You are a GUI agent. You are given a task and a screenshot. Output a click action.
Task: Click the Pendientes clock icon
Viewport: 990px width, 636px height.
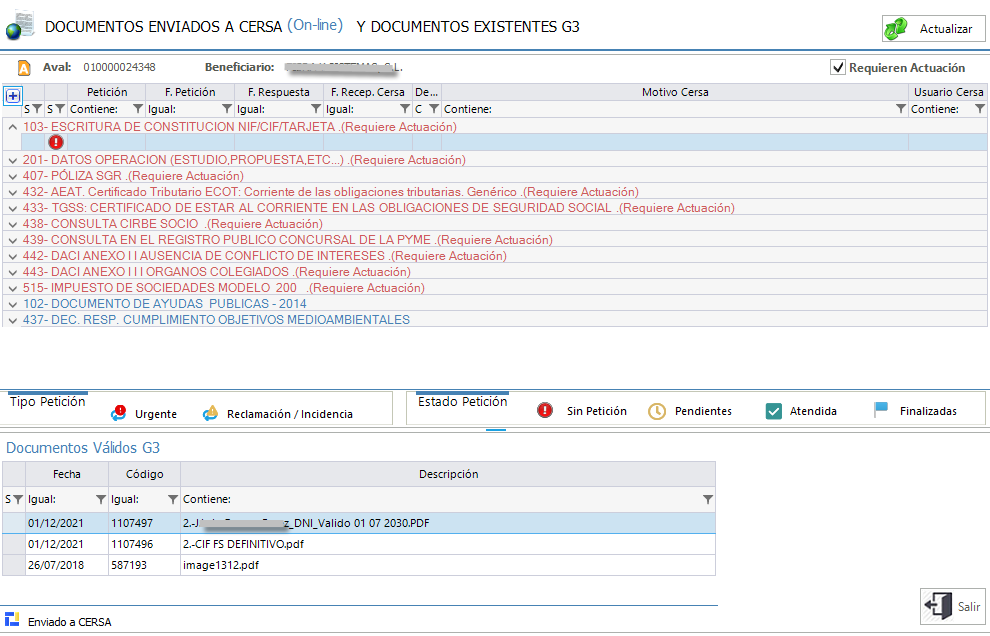pyautogui.click(x=657, y=411)
